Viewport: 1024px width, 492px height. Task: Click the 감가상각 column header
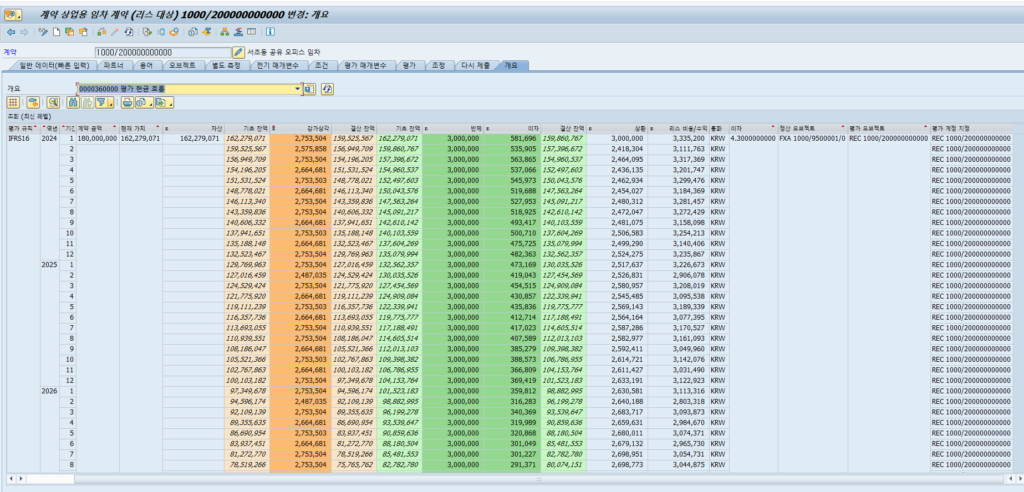300,128
